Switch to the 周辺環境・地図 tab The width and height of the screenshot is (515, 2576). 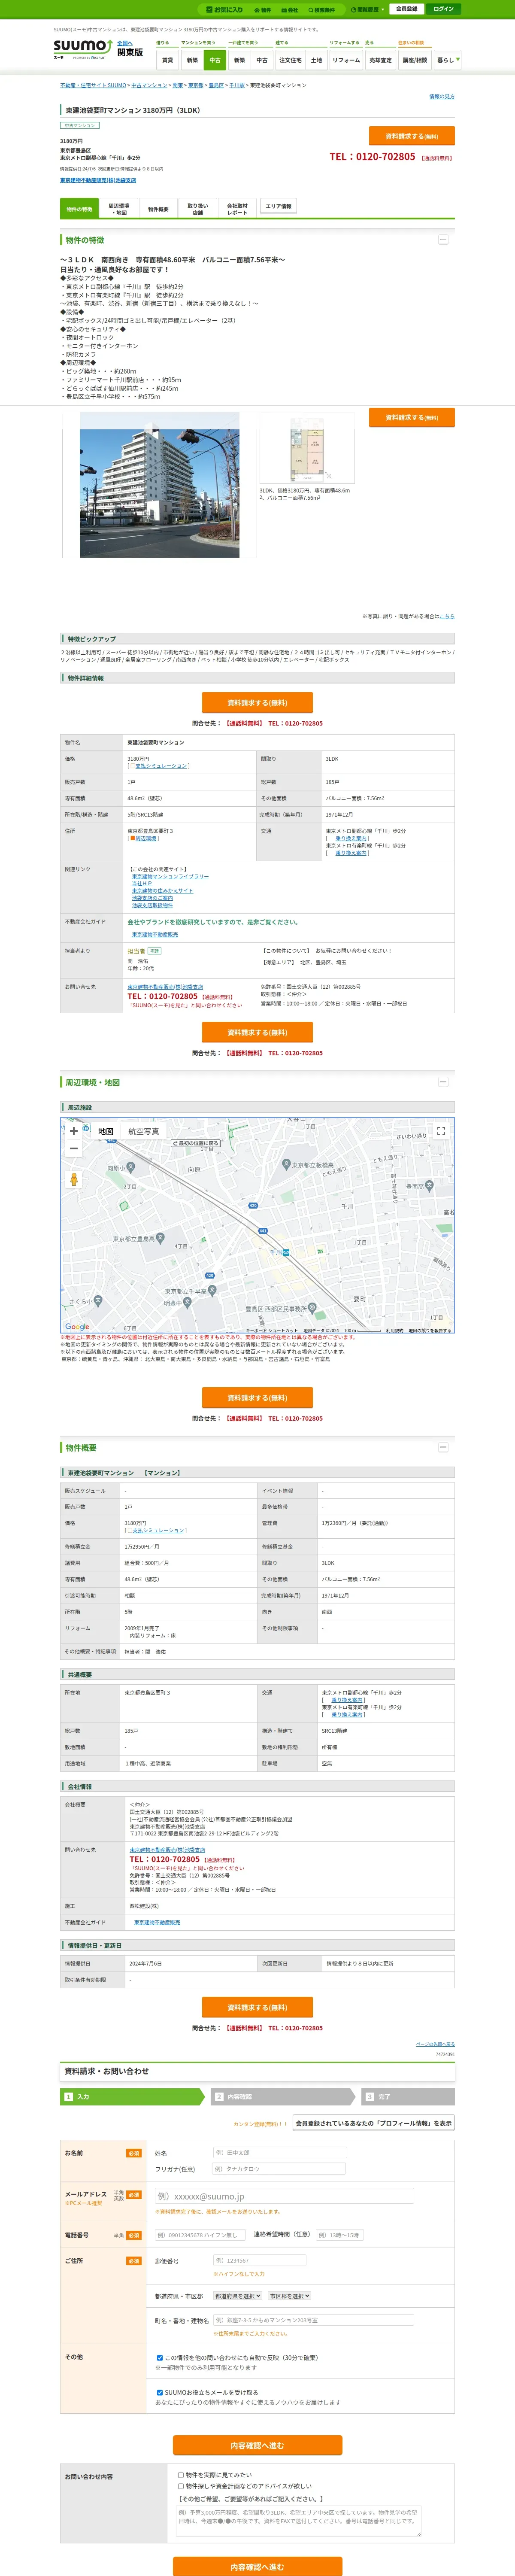coord(118,209)
